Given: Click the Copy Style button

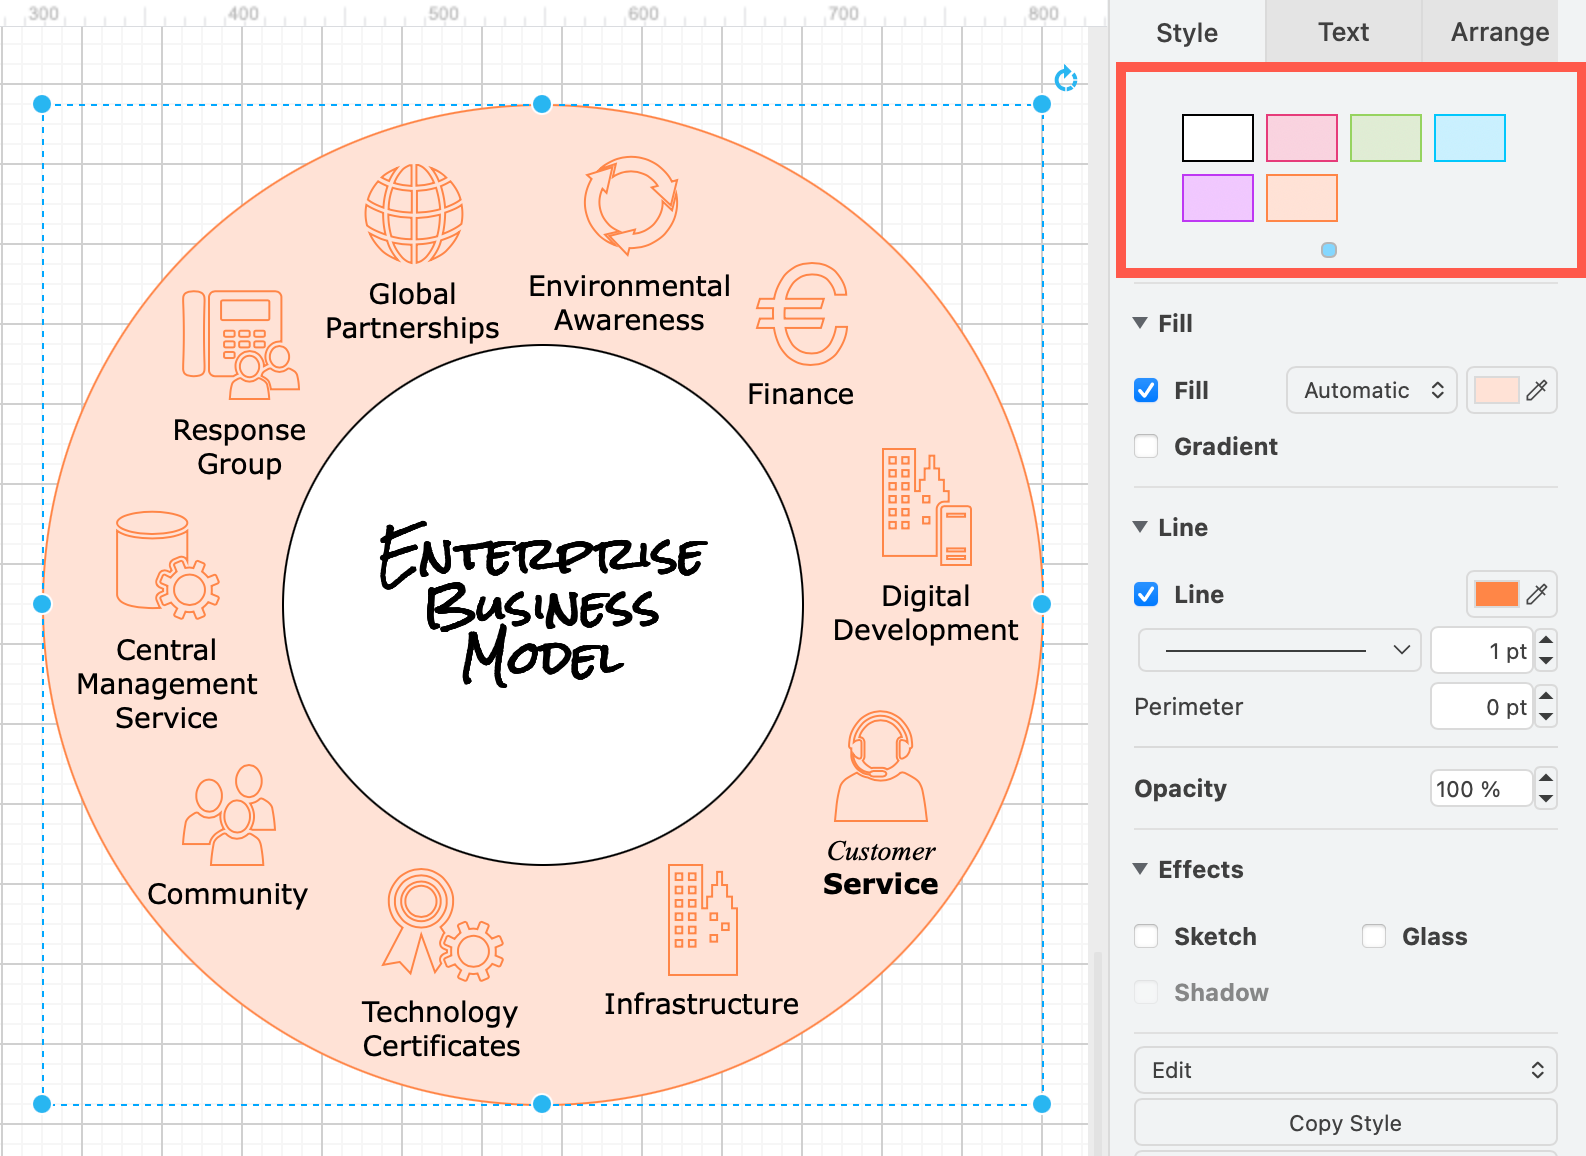Looking at the screenshot, I should click(x=1345, y=1123).
